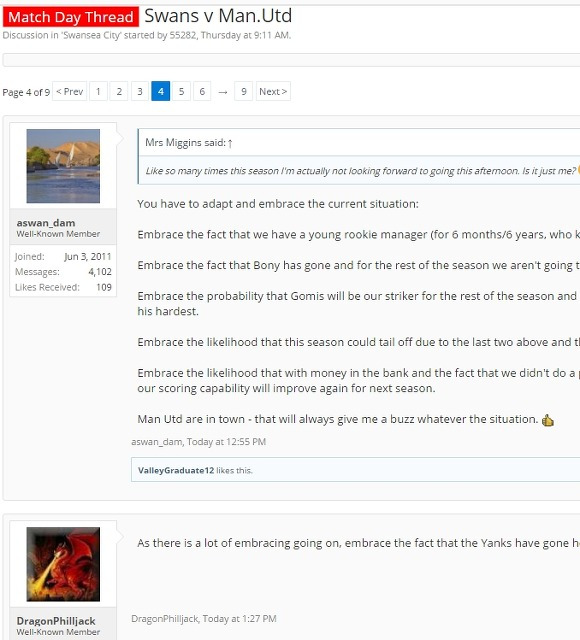Open ValleyGraduate12's profile from likes
Viewport: 580px width, 640px height.
tap(176, 471)
